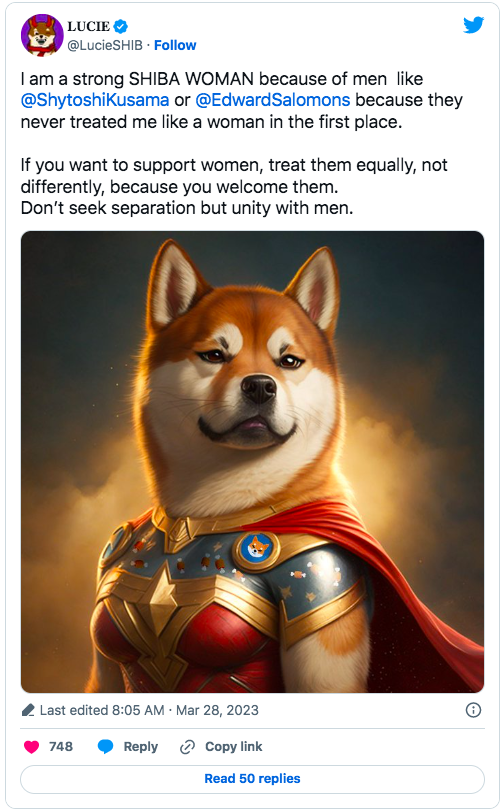Click the edit pencil icon

(x=28, y=710)
